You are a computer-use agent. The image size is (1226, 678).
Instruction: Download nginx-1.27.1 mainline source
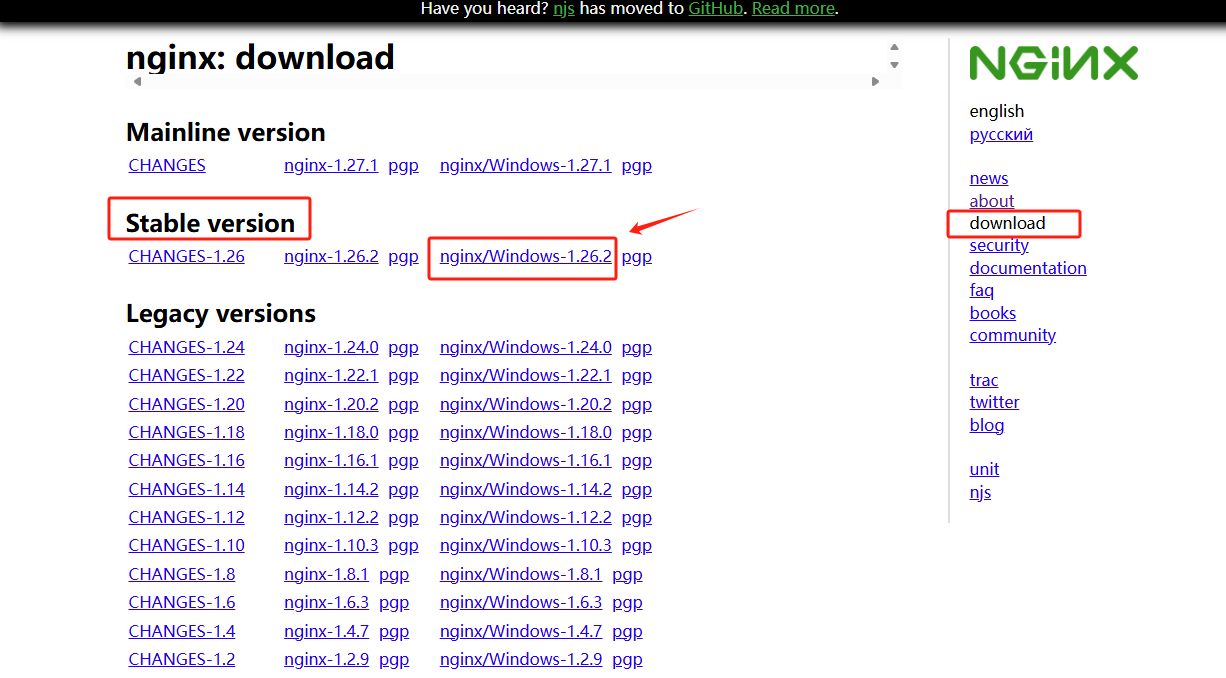tap(331, 165)
